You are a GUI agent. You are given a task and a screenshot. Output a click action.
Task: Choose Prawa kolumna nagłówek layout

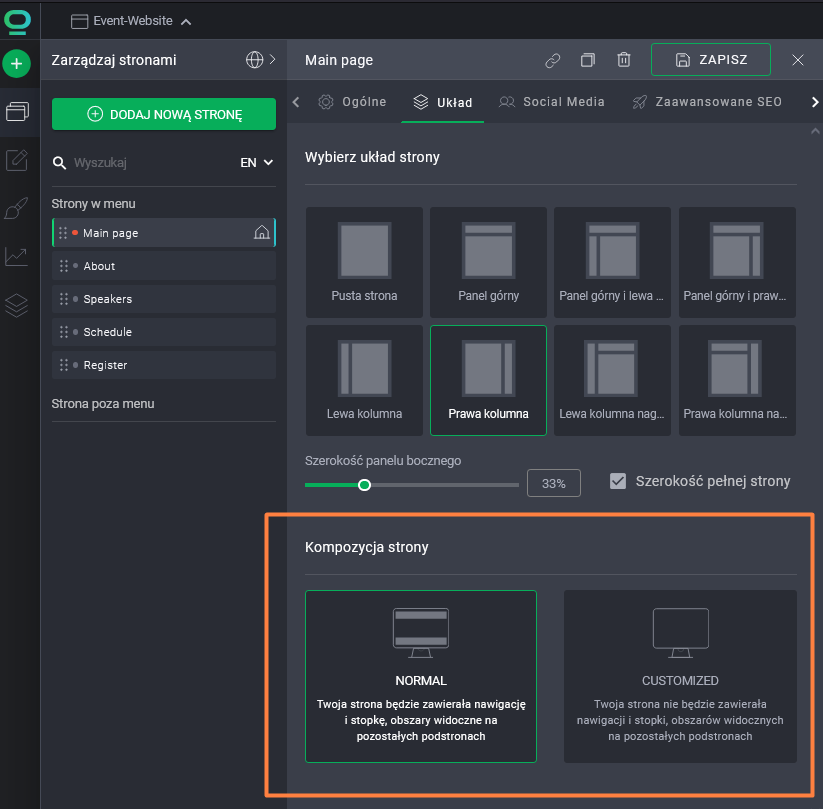pyautogui.click(x=737, y=381)
